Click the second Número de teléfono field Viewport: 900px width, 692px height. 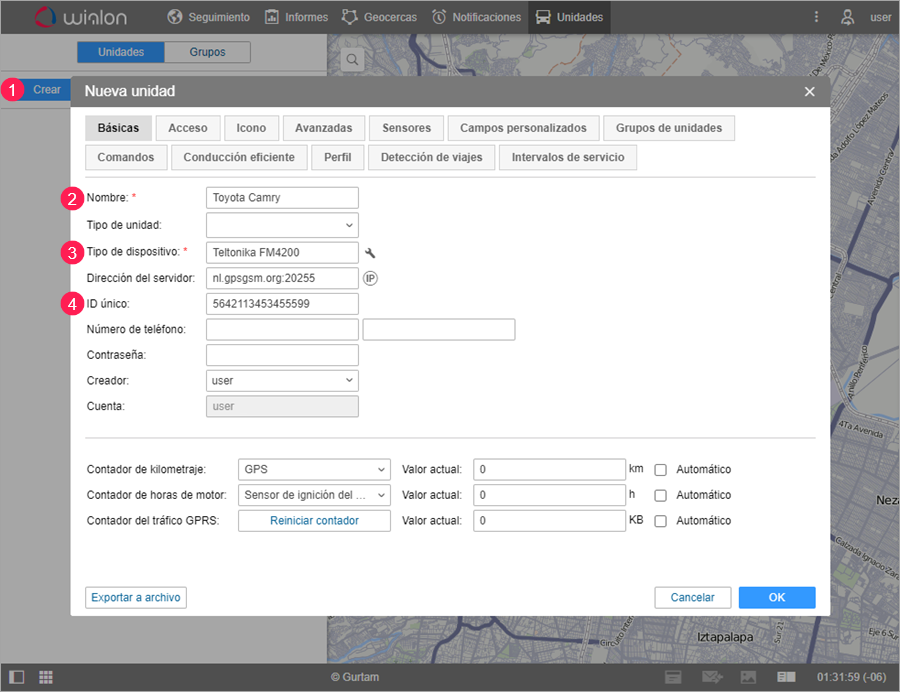pyautogui.click(x=439, y=329)
